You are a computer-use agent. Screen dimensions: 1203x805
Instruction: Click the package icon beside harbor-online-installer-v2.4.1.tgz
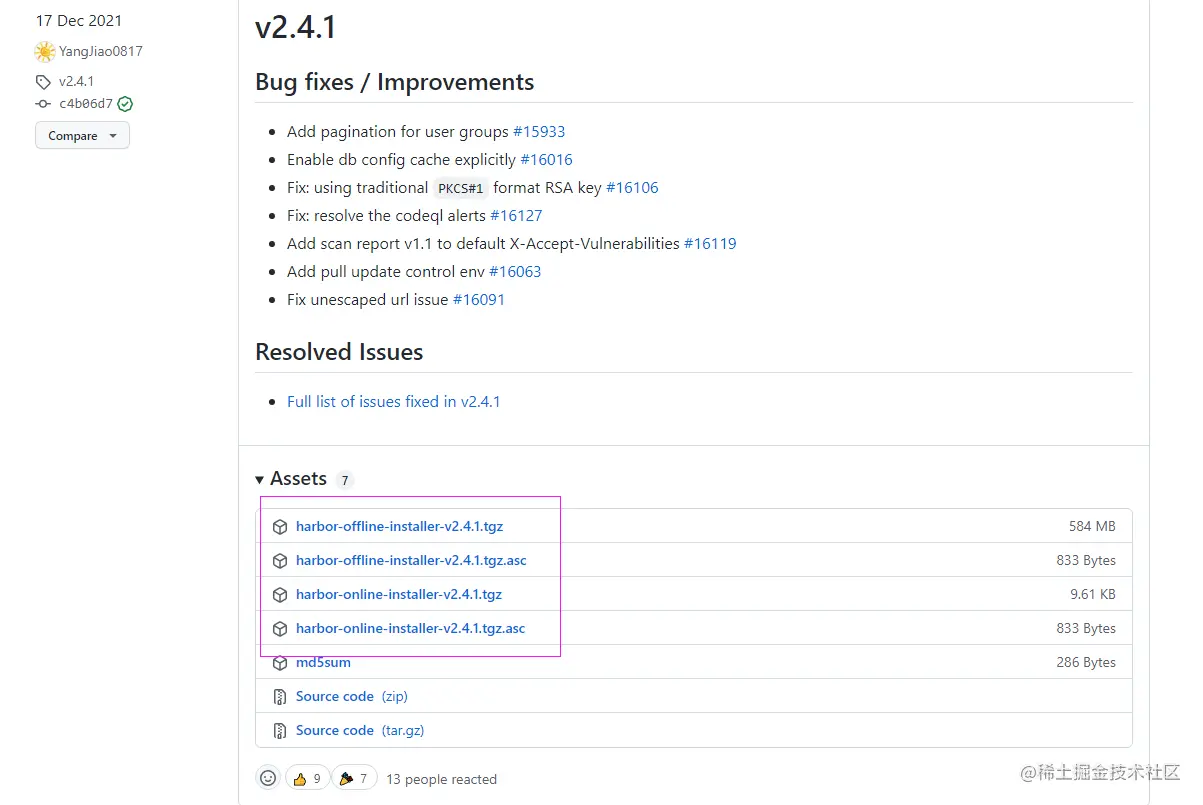click(280, 595)
